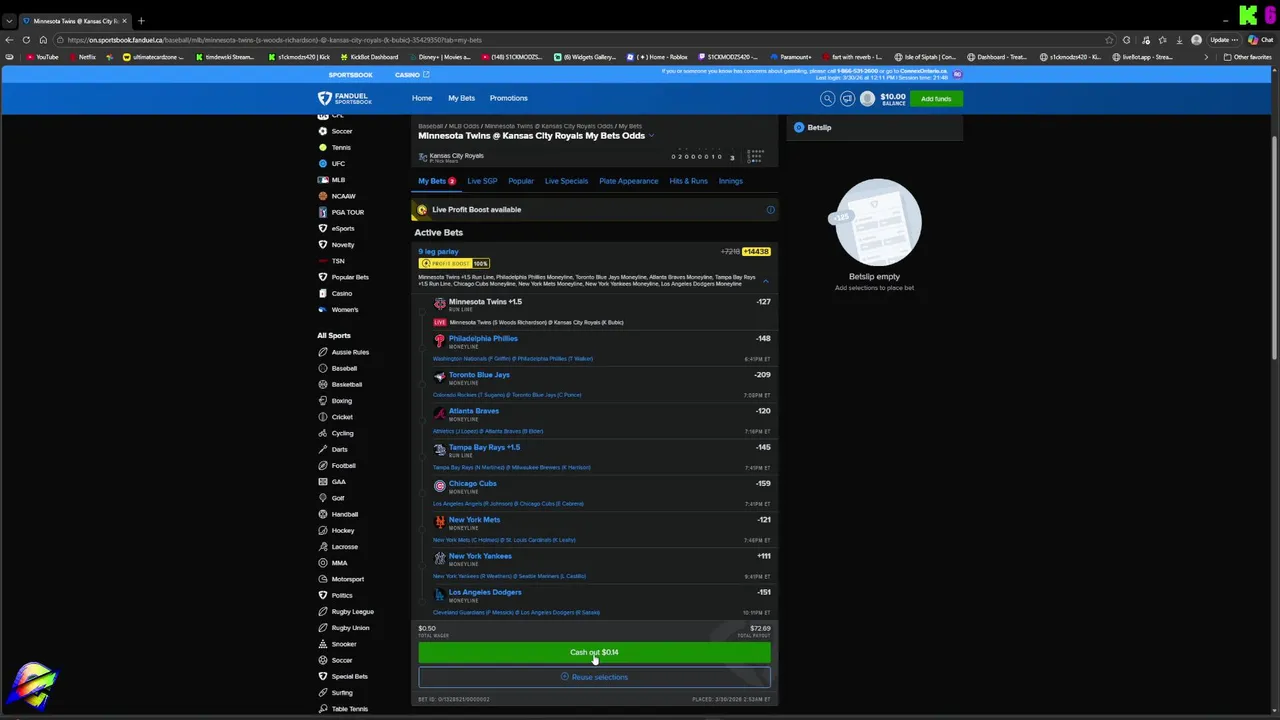
Task: Open Basketball in All Sports list
Action: click(x=347, y=384)
